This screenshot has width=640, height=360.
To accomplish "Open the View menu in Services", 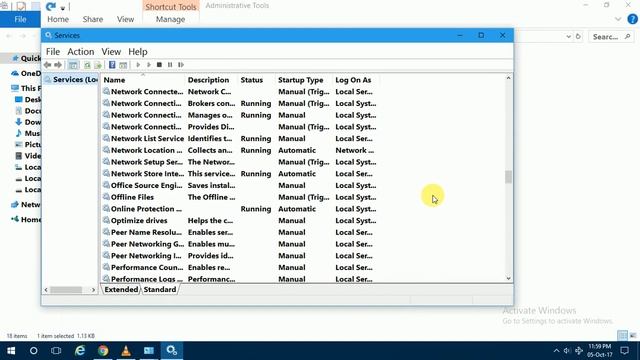I will coord(111,52).
